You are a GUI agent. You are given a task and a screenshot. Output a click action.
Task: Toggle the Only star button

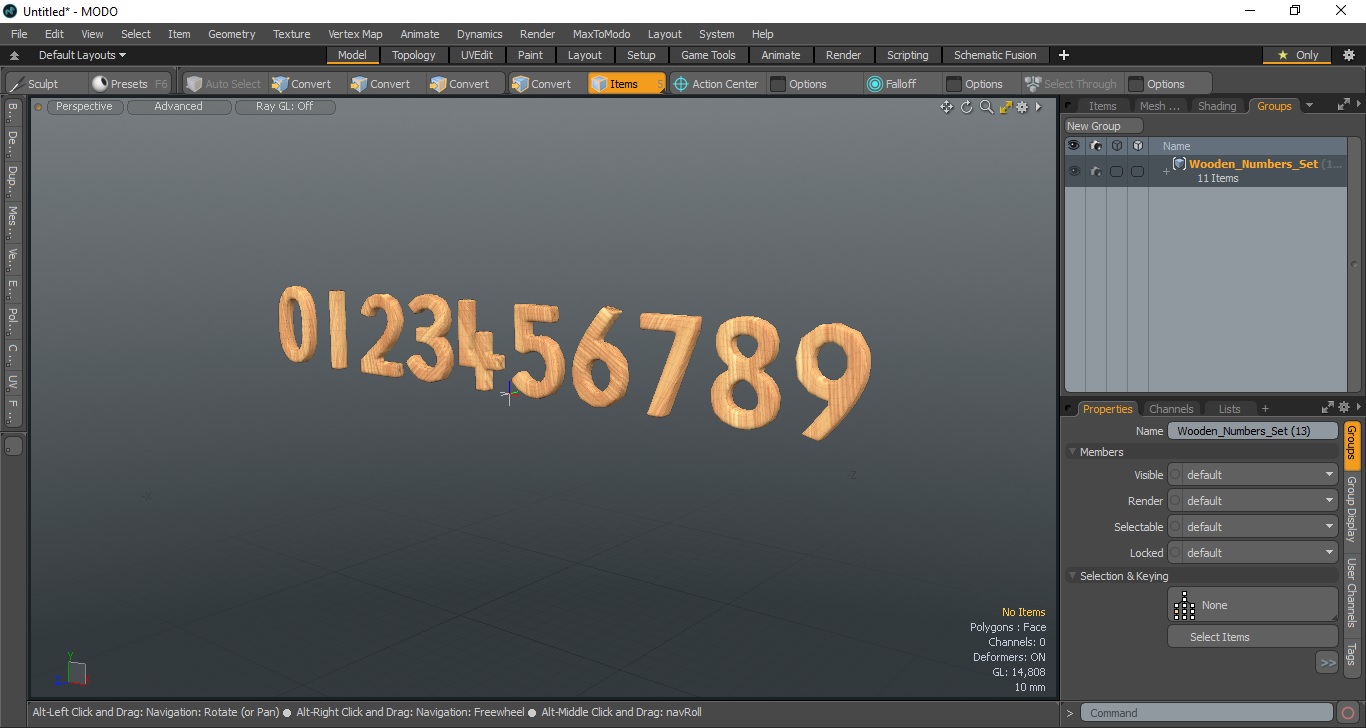pos(1298,55)
